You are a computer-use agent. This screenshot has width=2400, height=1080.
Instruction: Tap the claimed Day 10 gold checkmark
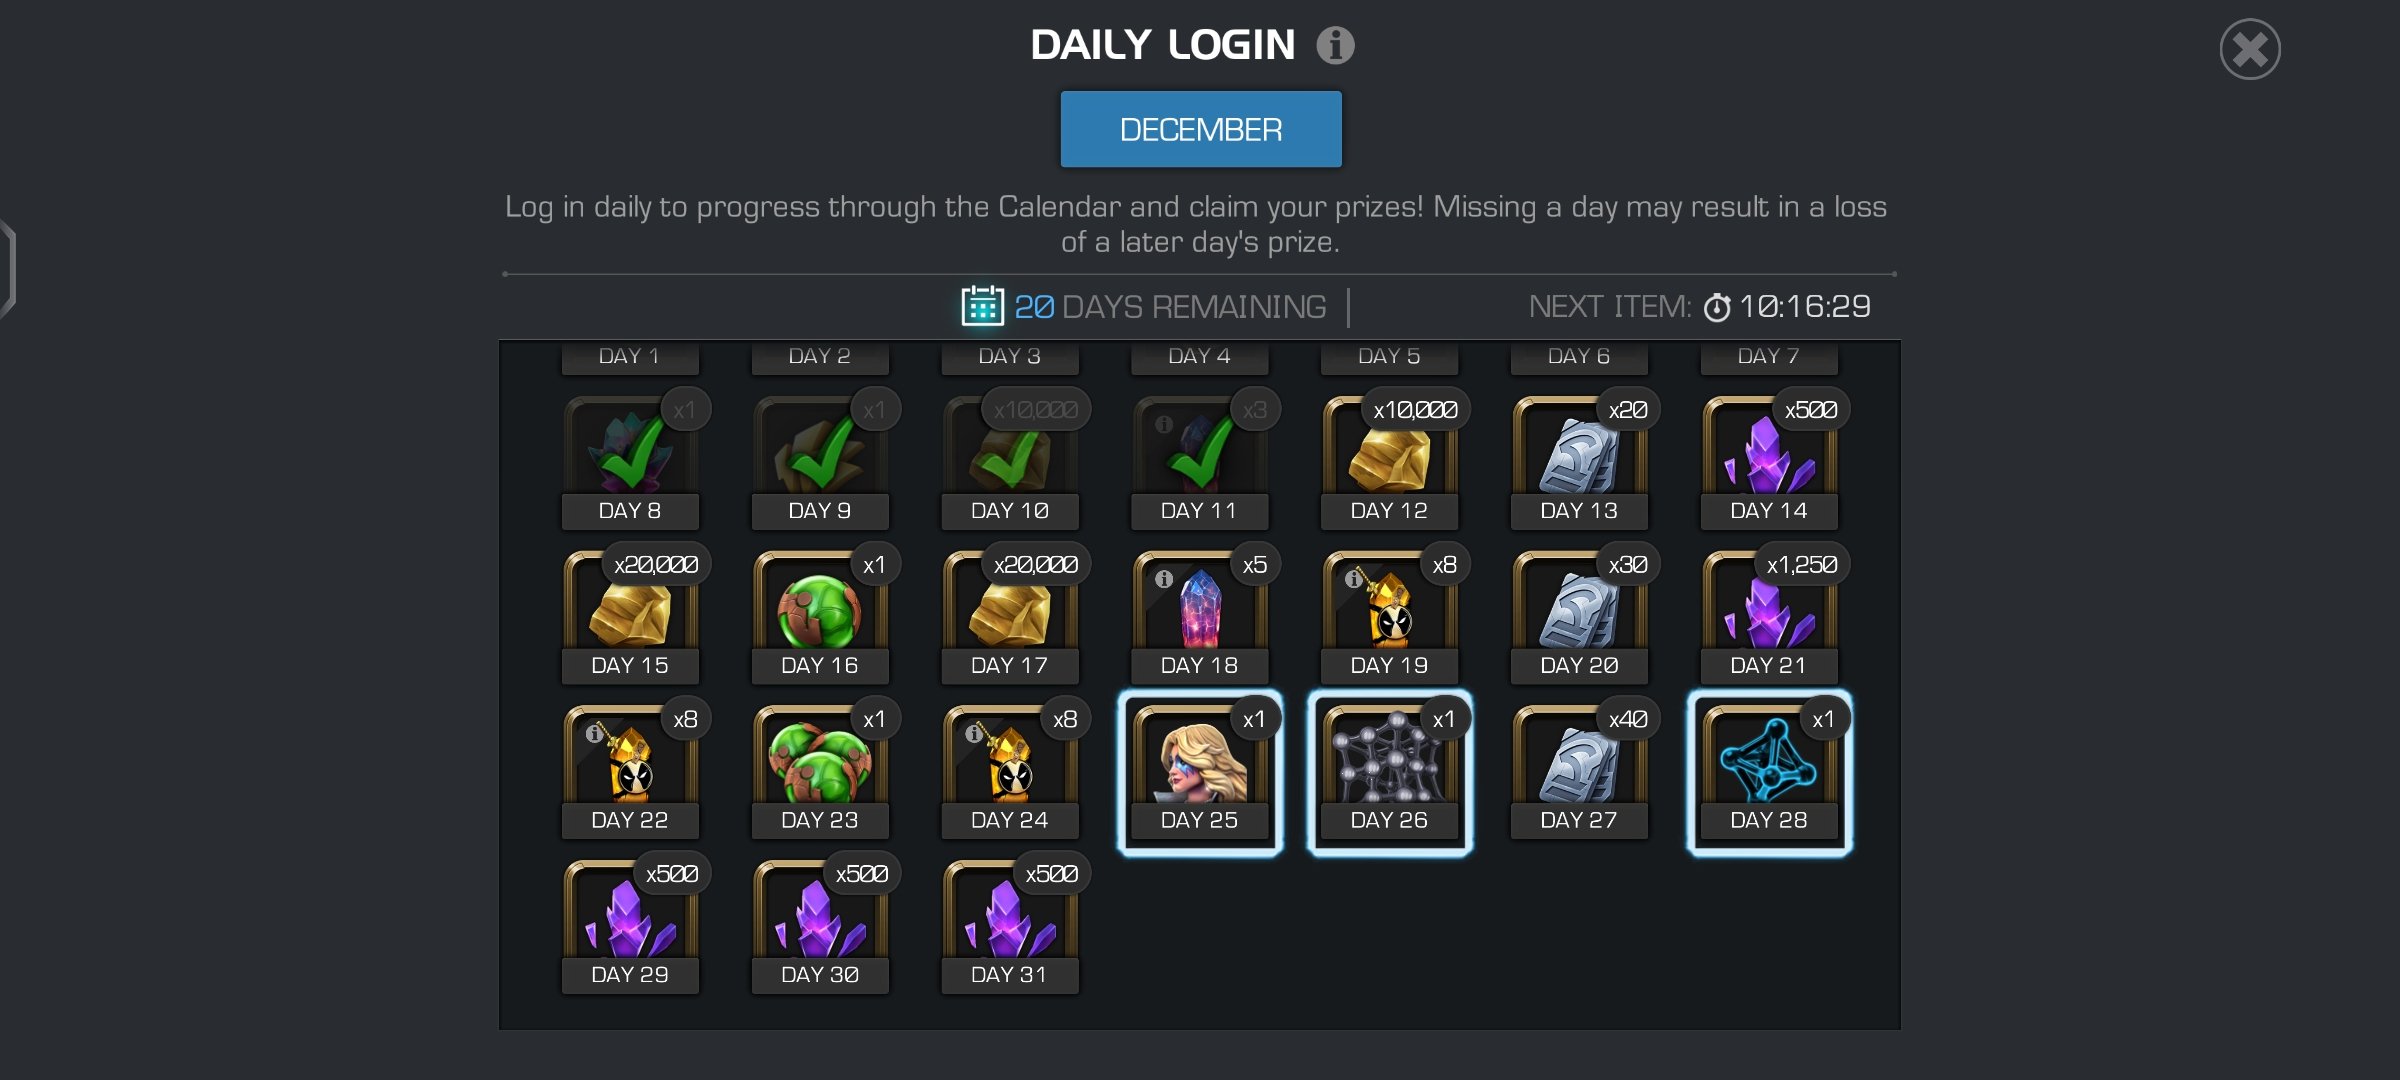pyautogui.click(x=1010, y=452)
